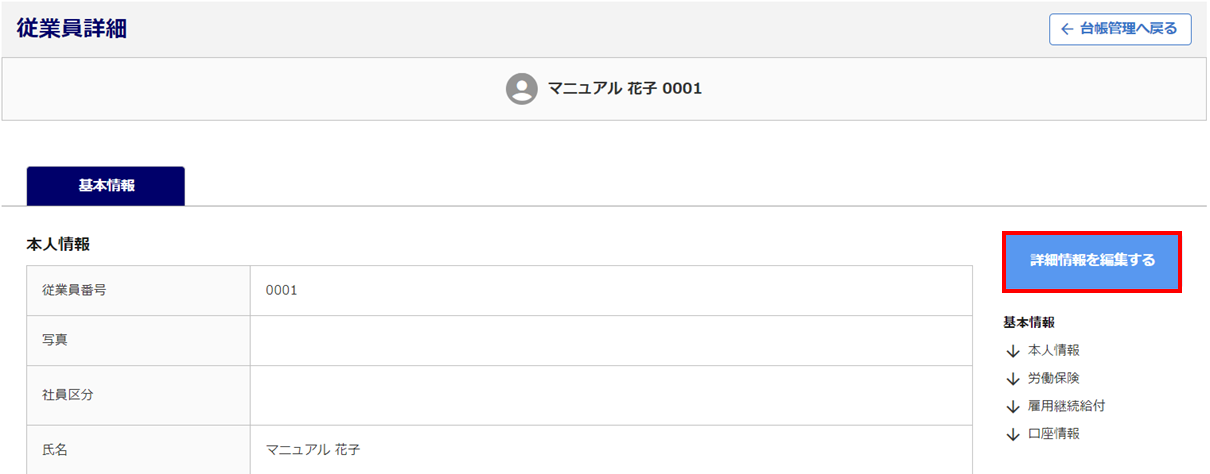Click the down arrow beside 口座情報
The image size is (1210, 474).
point(1013,434)
